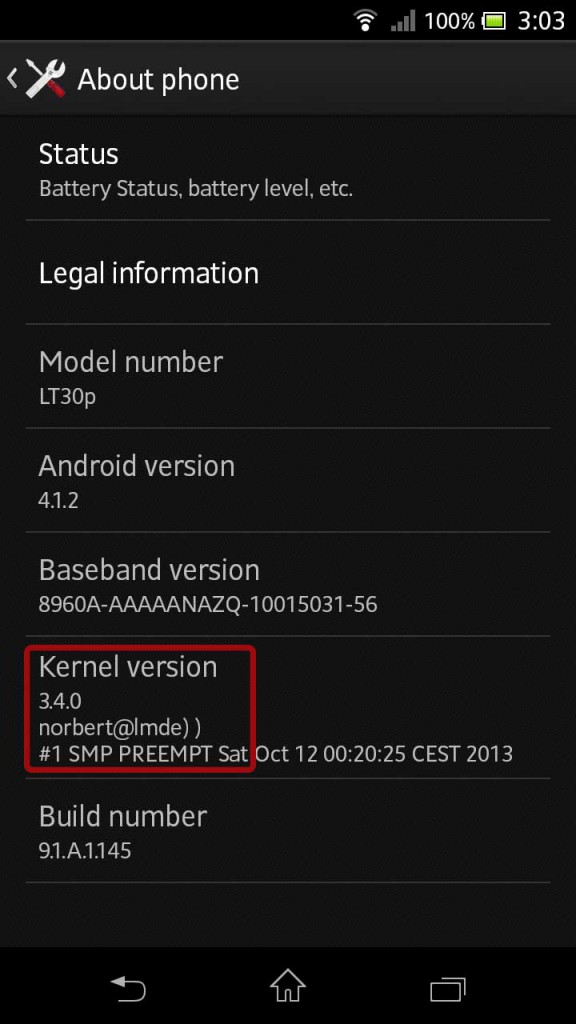The width and height of the screenshot is (576, 1024).
Task: Tap the About phone title
Action: click(158, 80)
